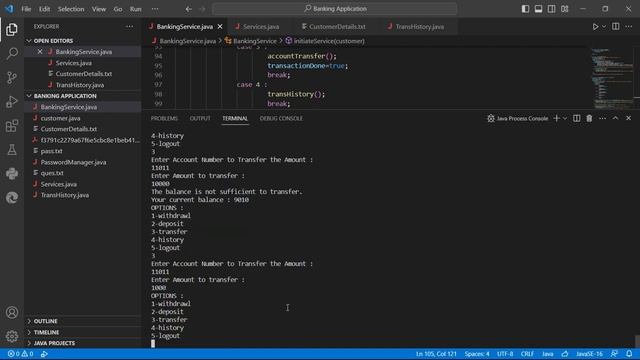This screenshot has height=360, width=640.
Task: Close the terminal panel
Action: click(x=629, y=118)
